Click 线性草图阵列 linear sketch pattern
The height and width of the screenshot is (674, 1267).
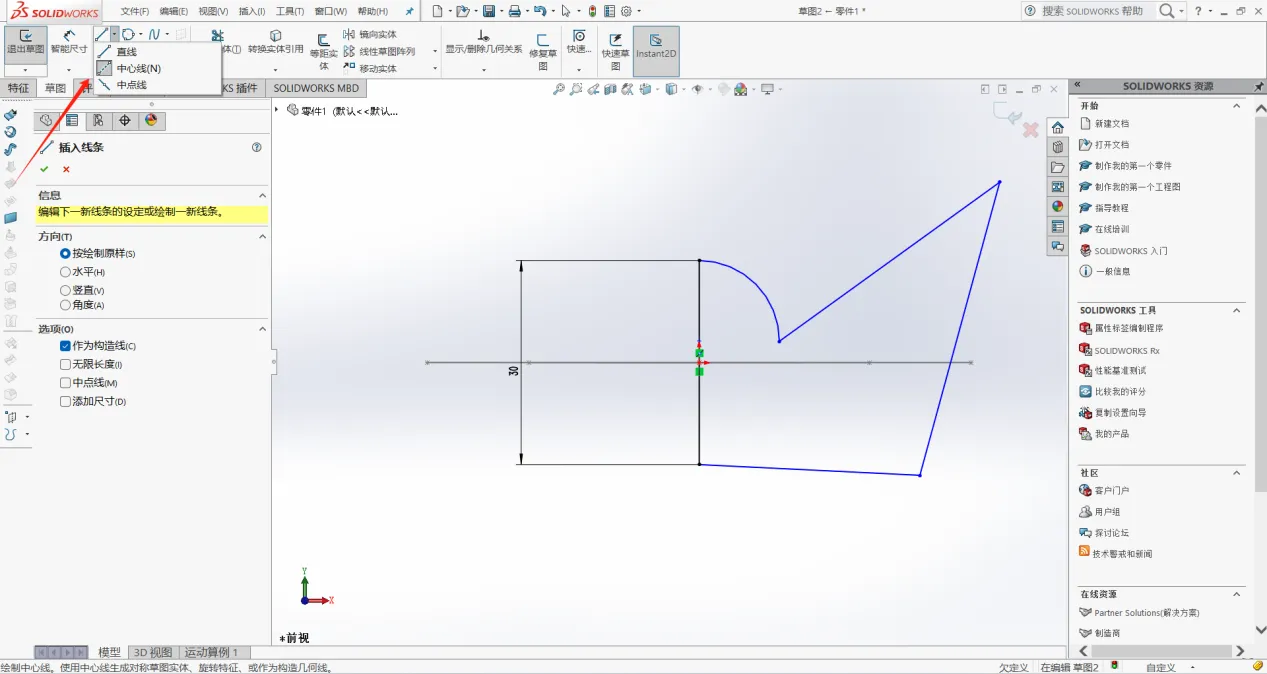[x=379, y=51]
